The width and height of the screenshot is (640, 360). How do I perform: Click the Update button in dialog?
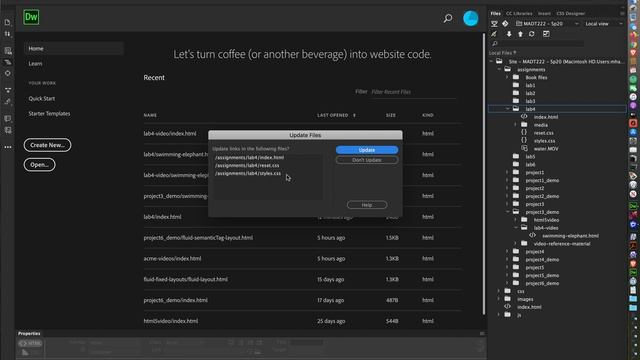(x=367, y=150)
